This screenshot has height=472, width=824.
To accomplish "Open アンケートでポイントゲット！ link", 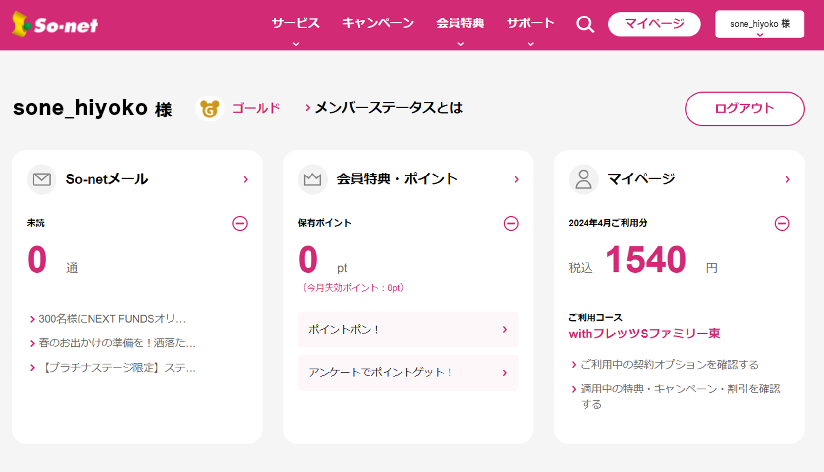I will pyautogui.click(x=408, y=372).
